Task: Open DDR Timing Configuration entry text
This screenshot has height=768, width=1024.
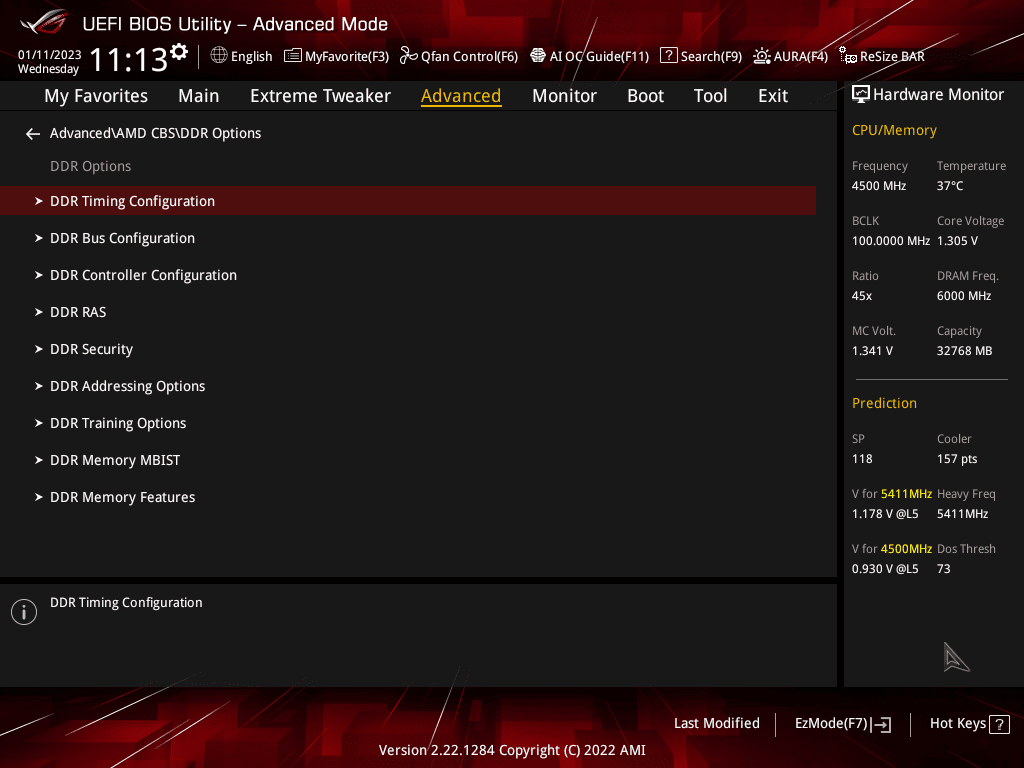Action: click(x=133, y=201)
